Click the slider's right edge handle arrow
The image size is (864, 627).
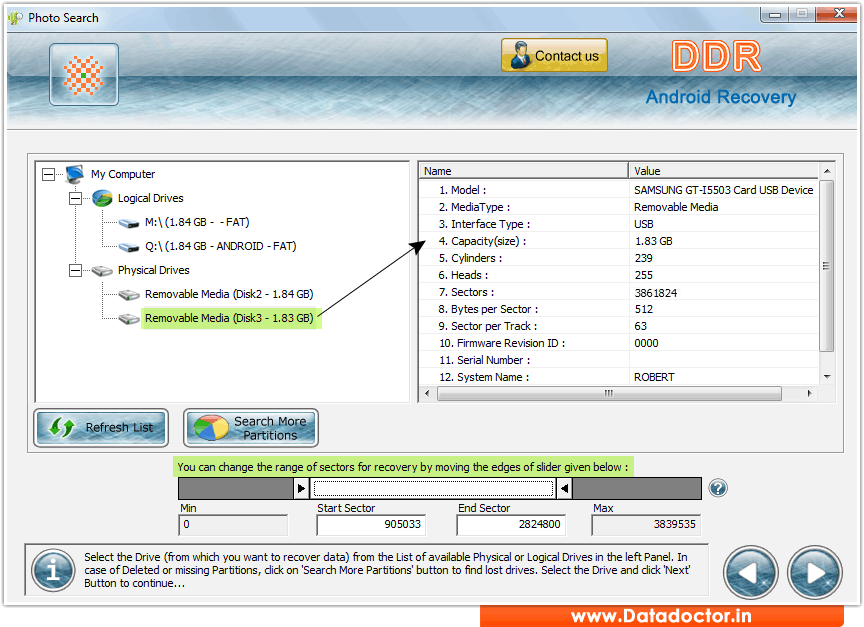564,489
